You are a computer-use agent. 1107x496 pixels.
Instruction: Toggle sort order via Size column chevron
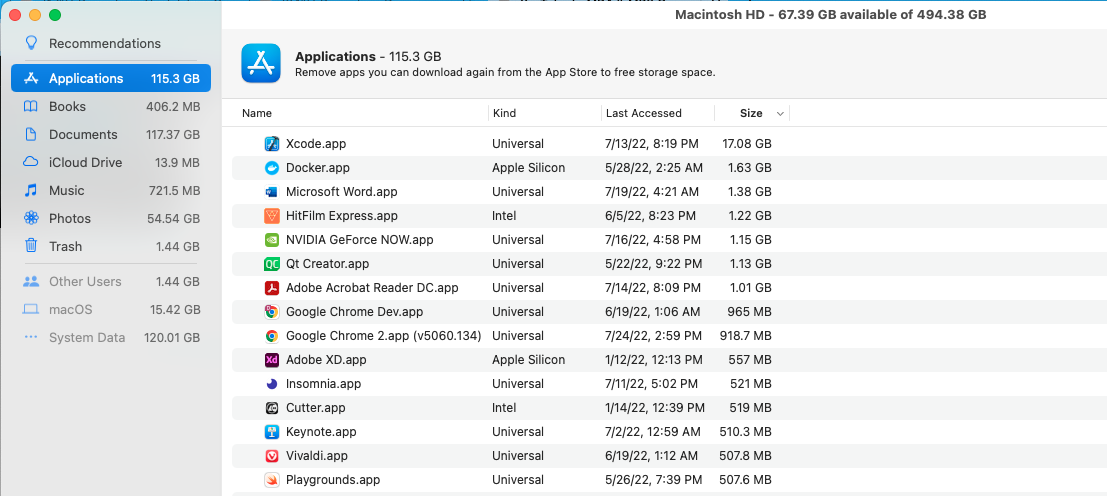(x=780, y=113)
